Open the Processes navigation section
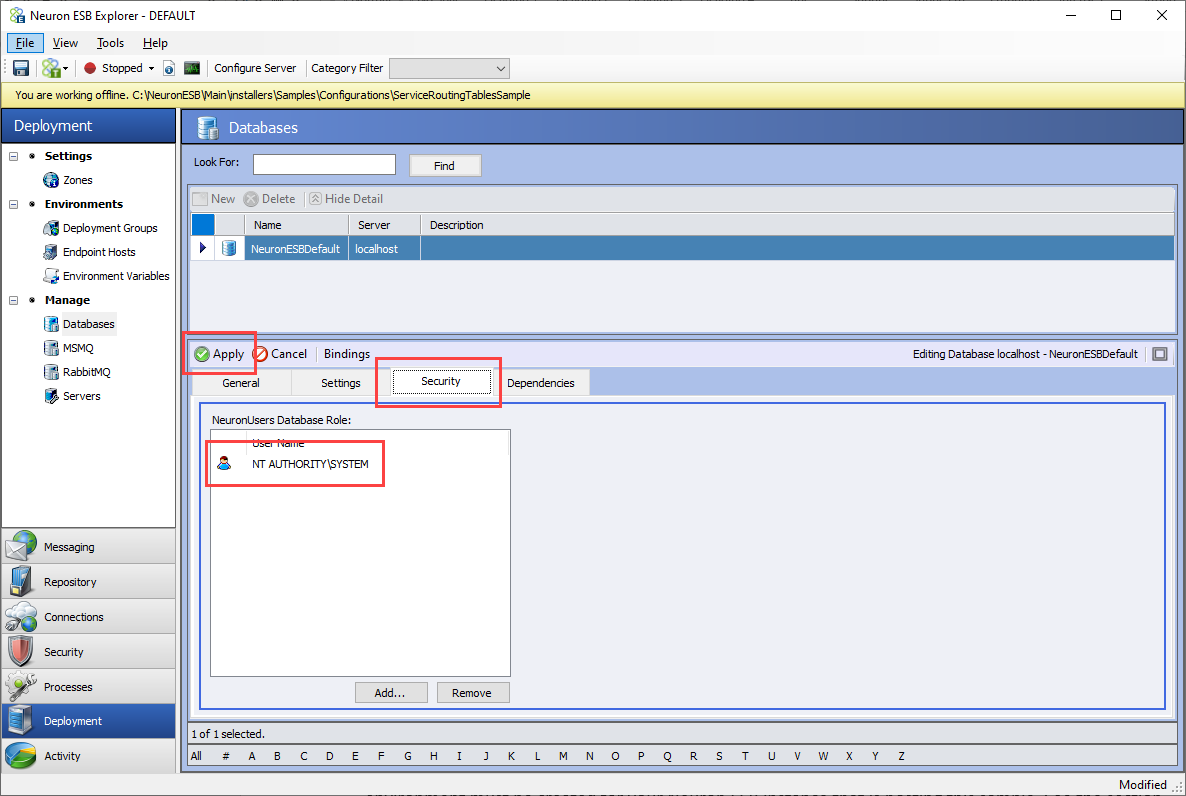This screenshot has height=796, width=1186. (88, 686)
